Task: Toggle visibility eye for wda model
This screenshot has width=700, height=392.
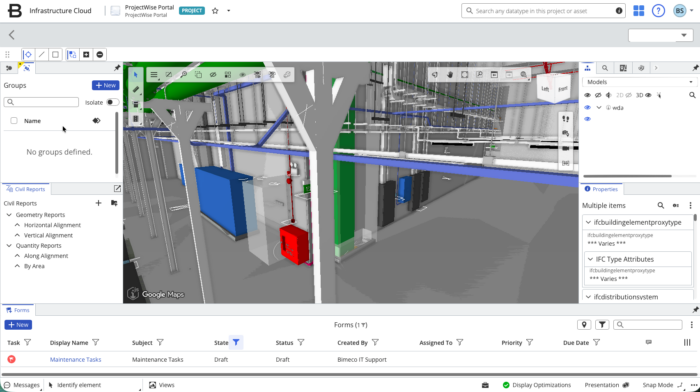Action: click(x=588, y=108)
